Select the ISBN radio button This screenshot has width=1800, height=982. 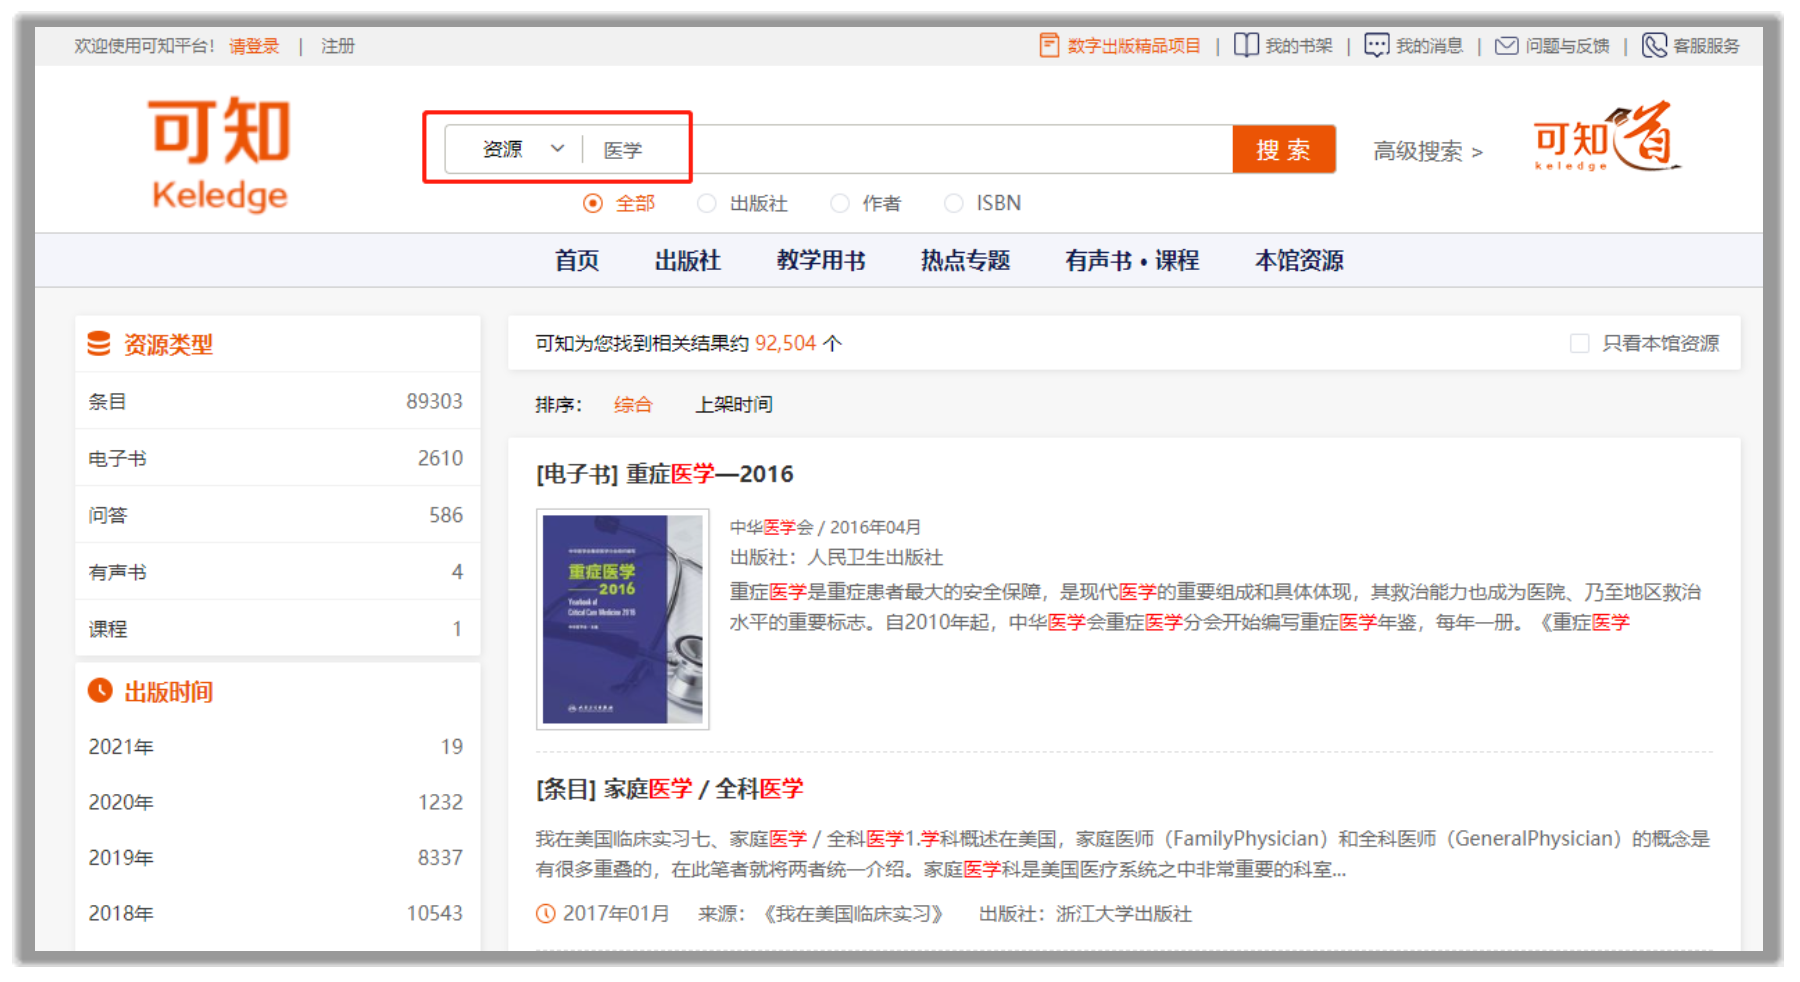click(x=954, y=203)
